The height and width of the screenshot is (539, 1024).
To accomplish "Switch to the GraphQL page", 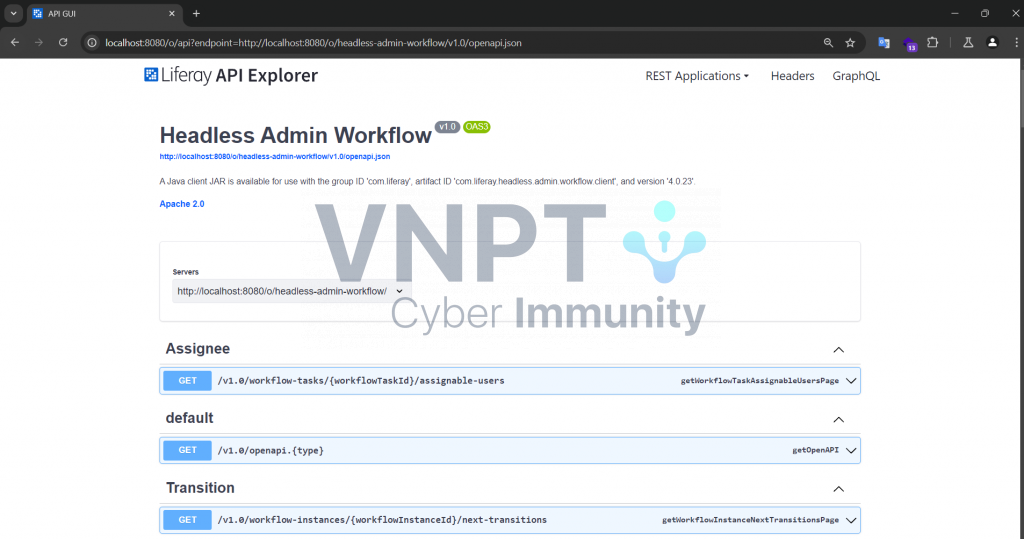I will click(856, 76).
